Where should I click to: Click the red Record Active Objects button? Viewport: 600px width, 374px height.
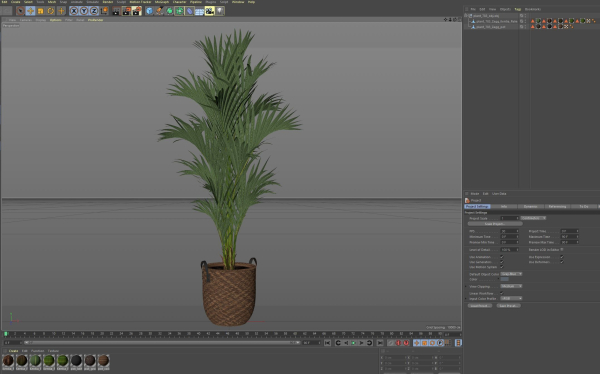coord(398,343)
